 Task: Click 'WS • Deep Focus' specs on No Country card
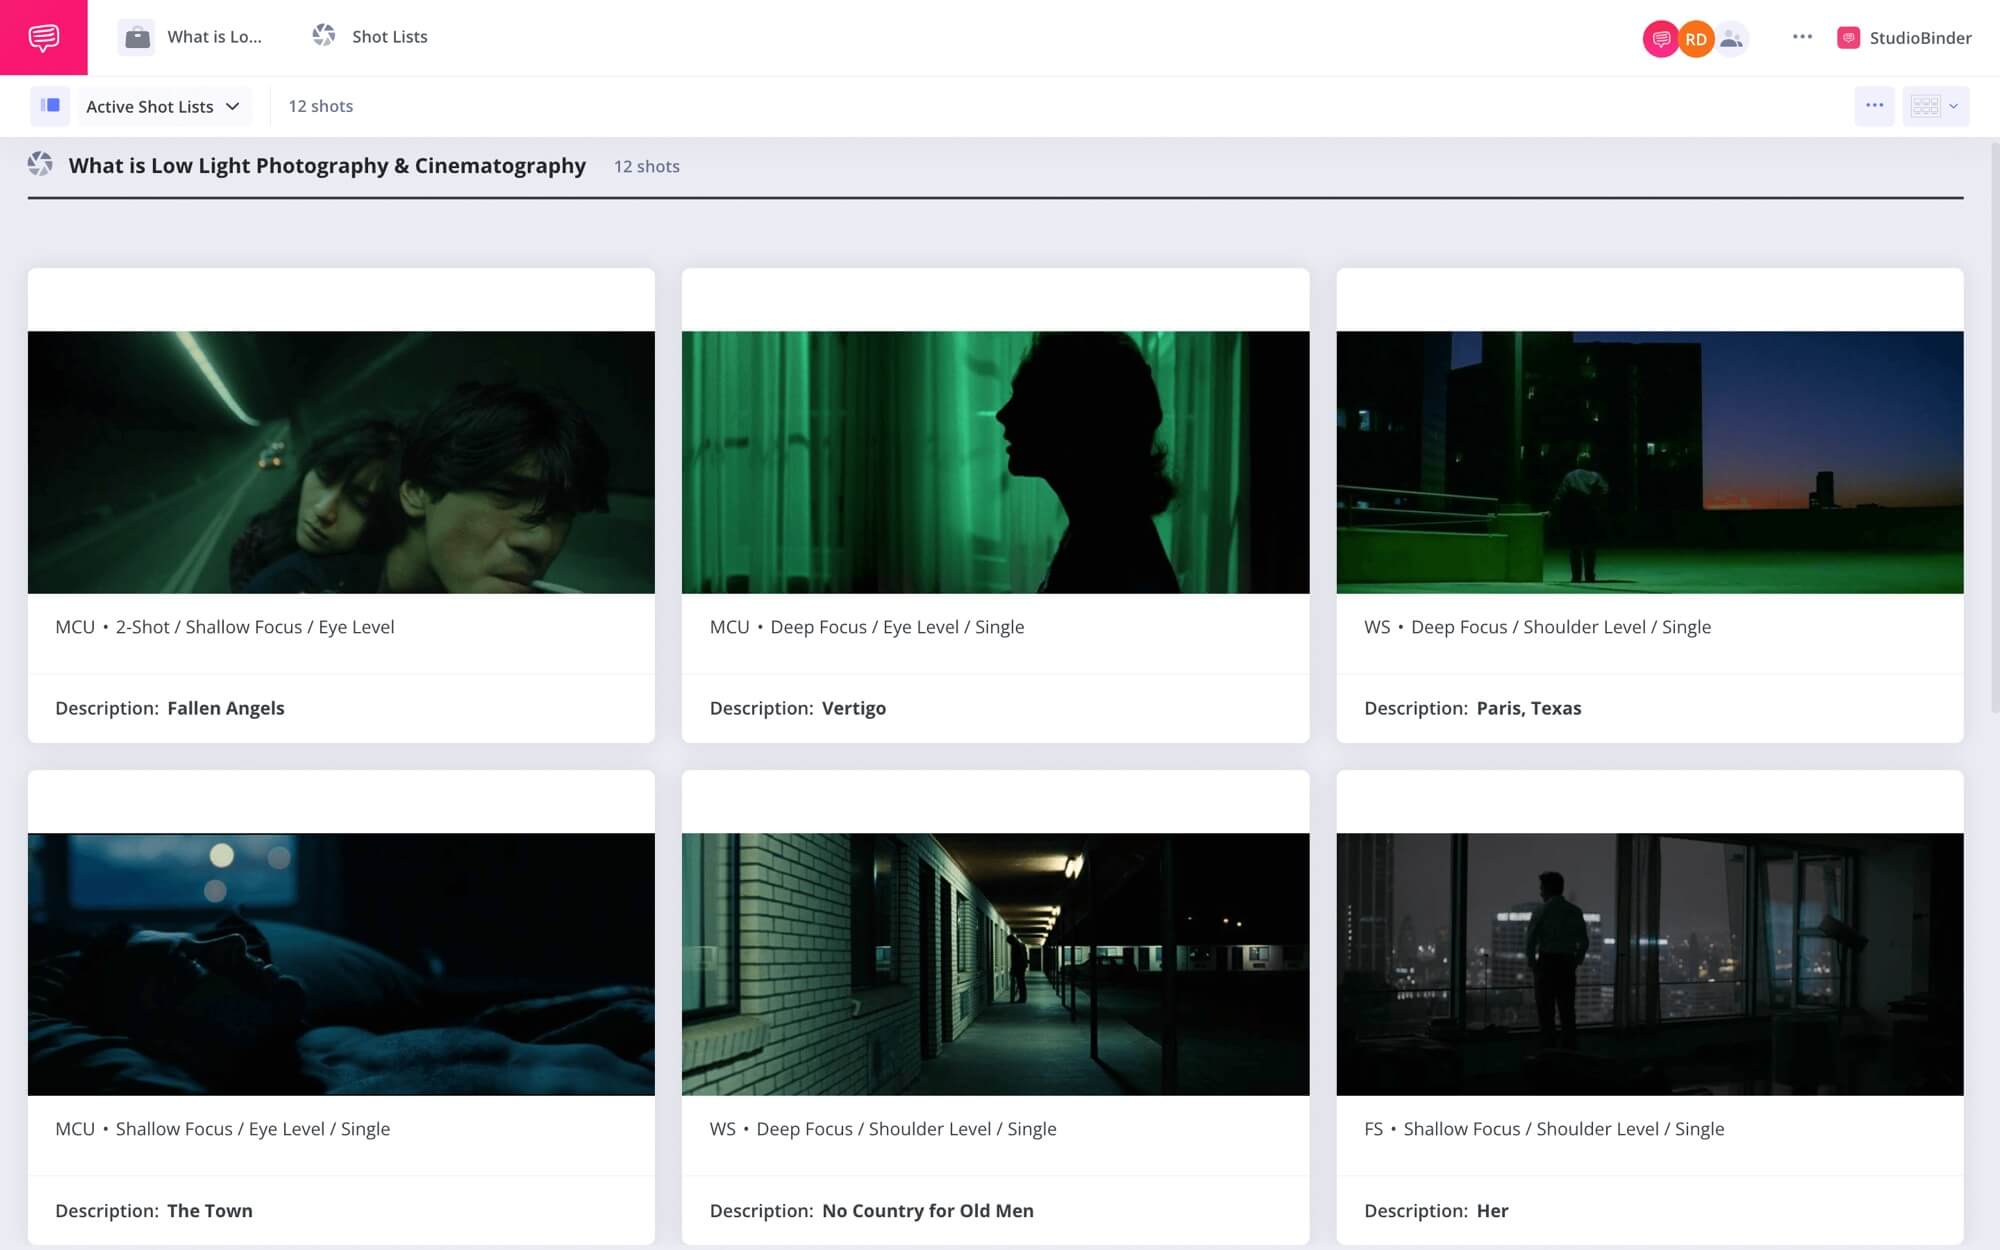click(883, 1129)
